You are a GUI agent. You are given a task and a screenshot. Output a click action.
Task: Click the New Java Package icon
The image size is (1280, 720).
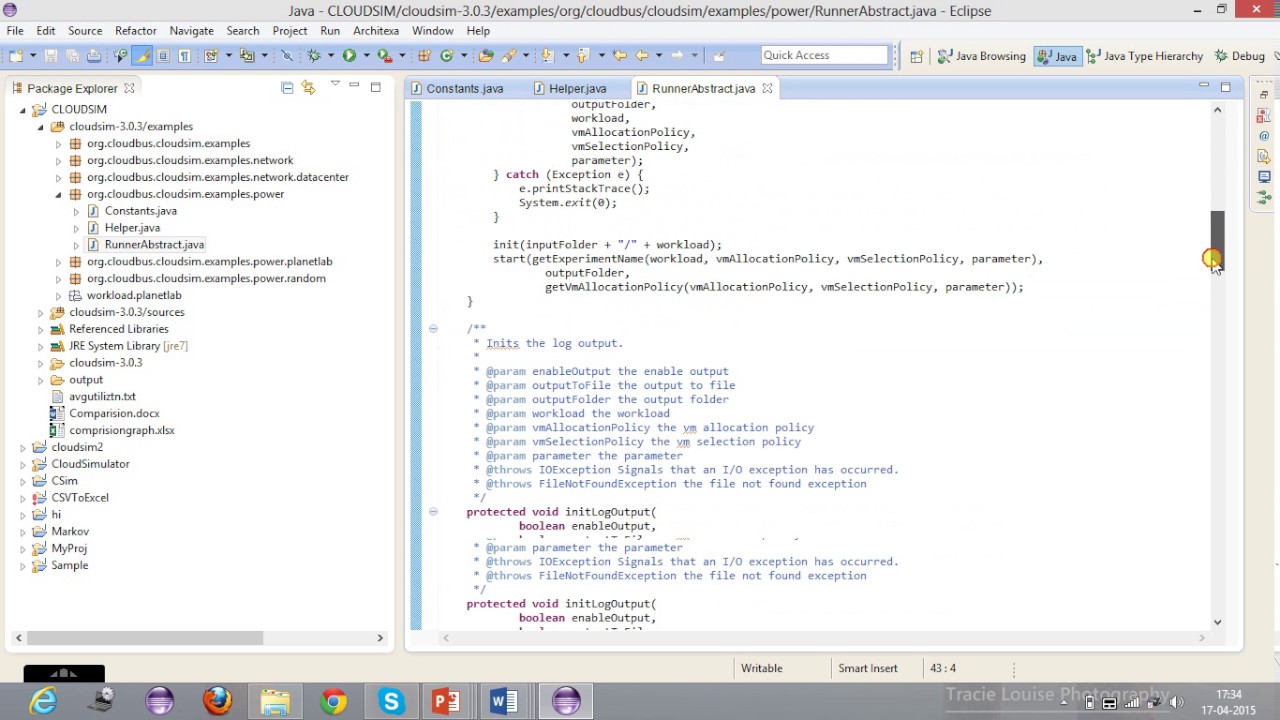[425, 55]
